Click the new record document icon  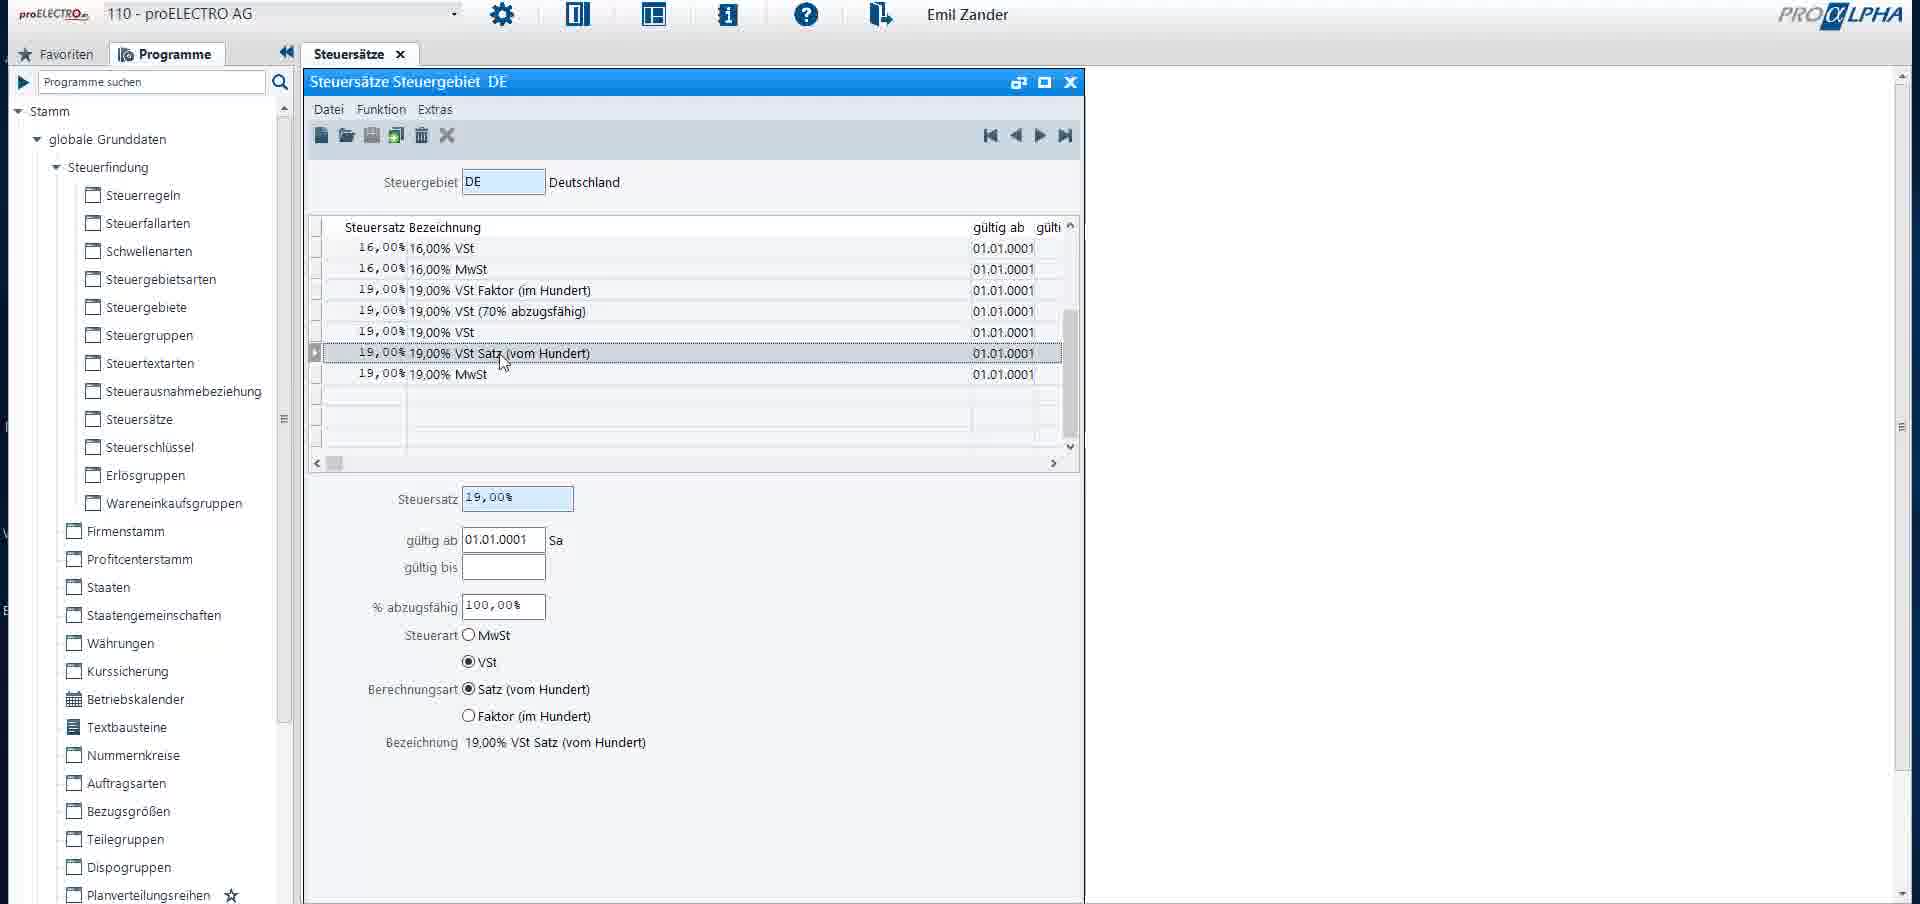321,135
